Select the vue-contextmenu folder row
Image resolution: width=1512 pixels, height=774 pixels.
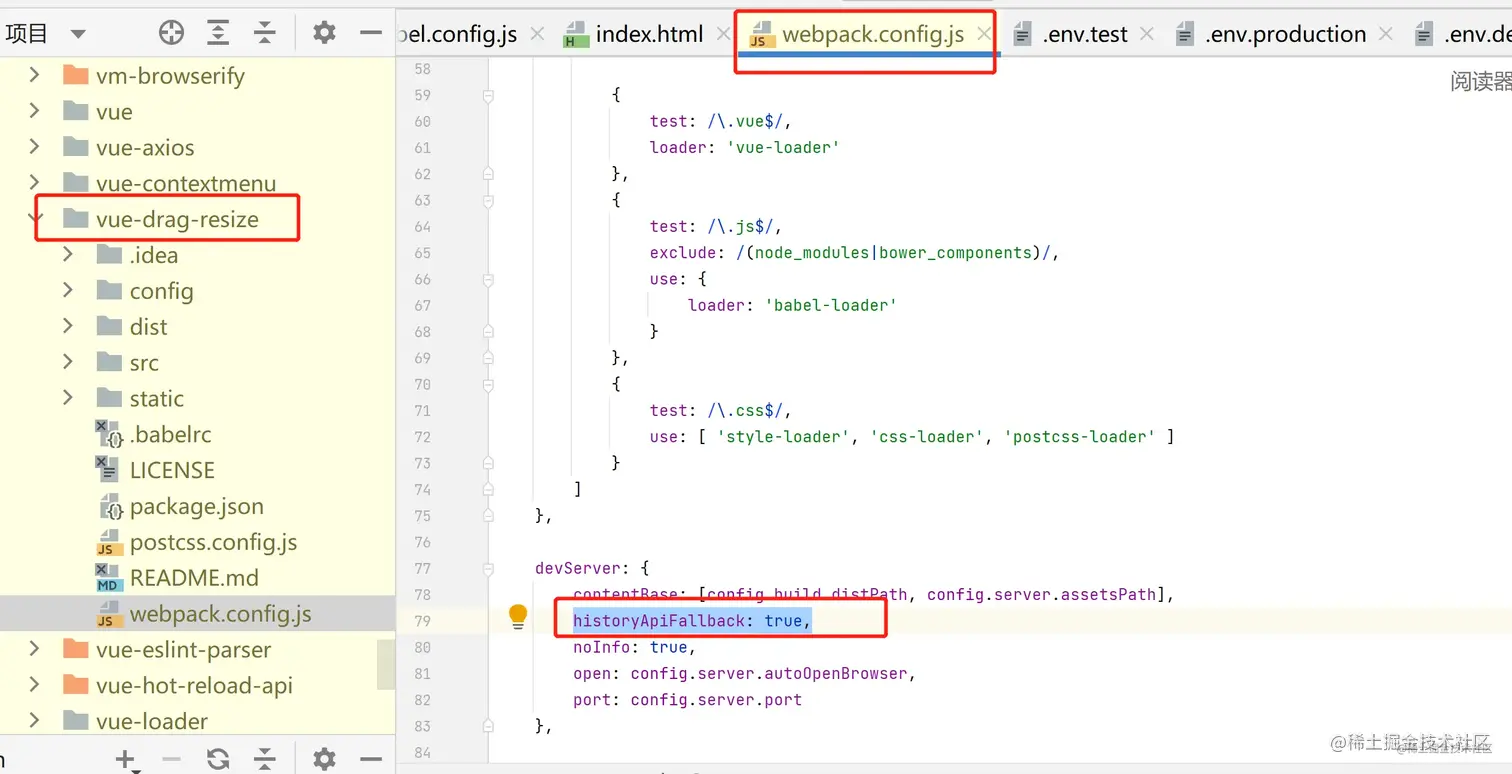pyautogui.click(x=198, y=183)
